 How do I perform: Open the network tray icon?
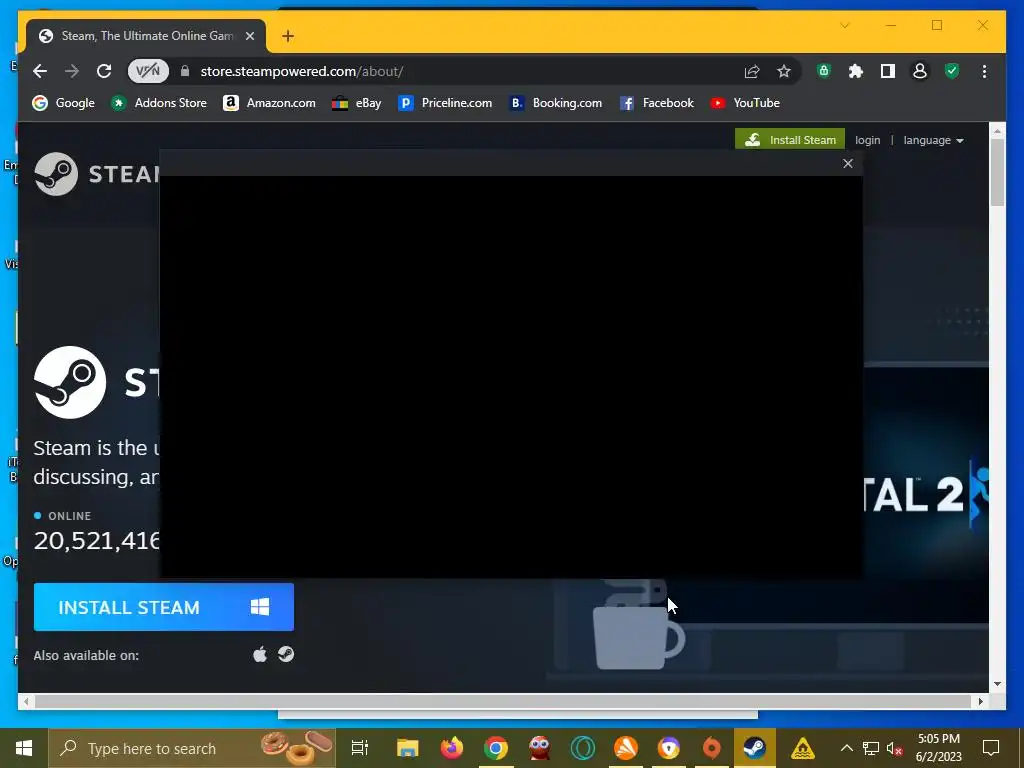871,748
